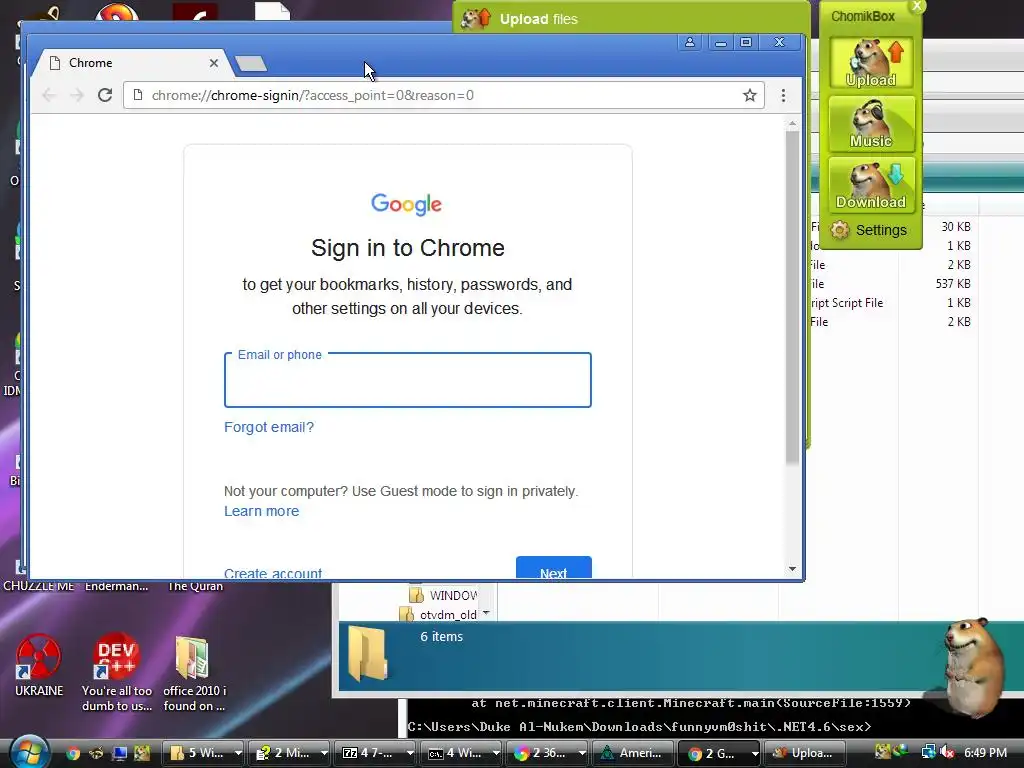Click large folder icon in details pane
The width and height of the screenshot is (1024, 768).
367,653
